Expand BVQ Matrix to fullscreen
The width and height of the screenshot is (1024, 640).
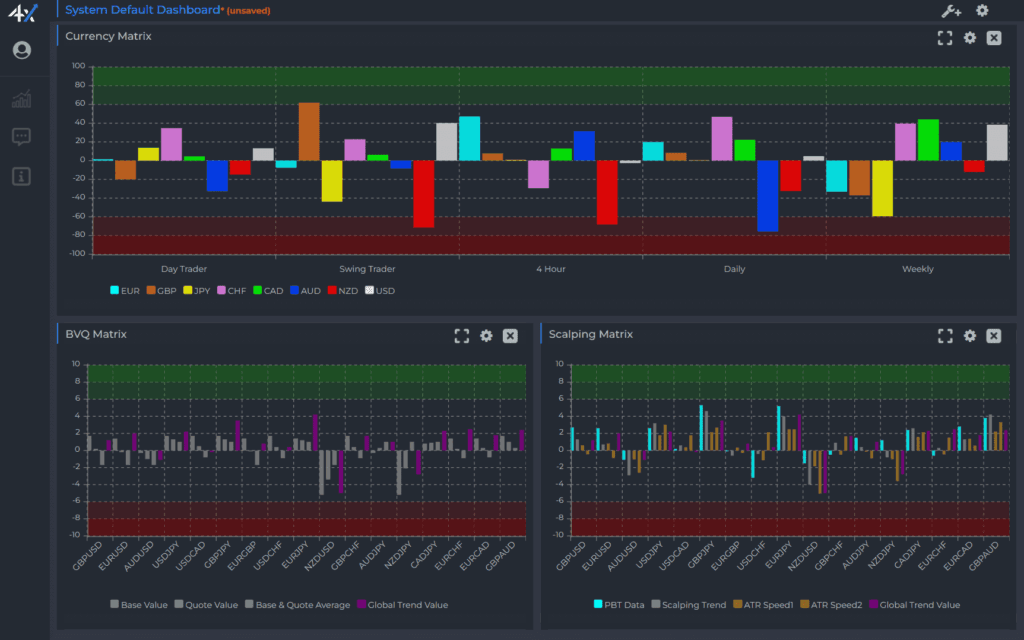(x=461, y=336)
